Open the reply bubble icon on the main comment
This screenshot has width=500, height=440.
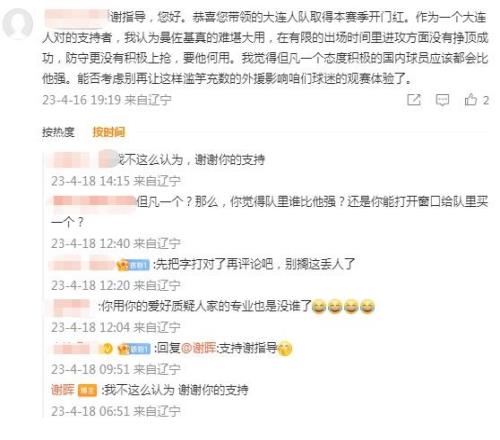442,100
